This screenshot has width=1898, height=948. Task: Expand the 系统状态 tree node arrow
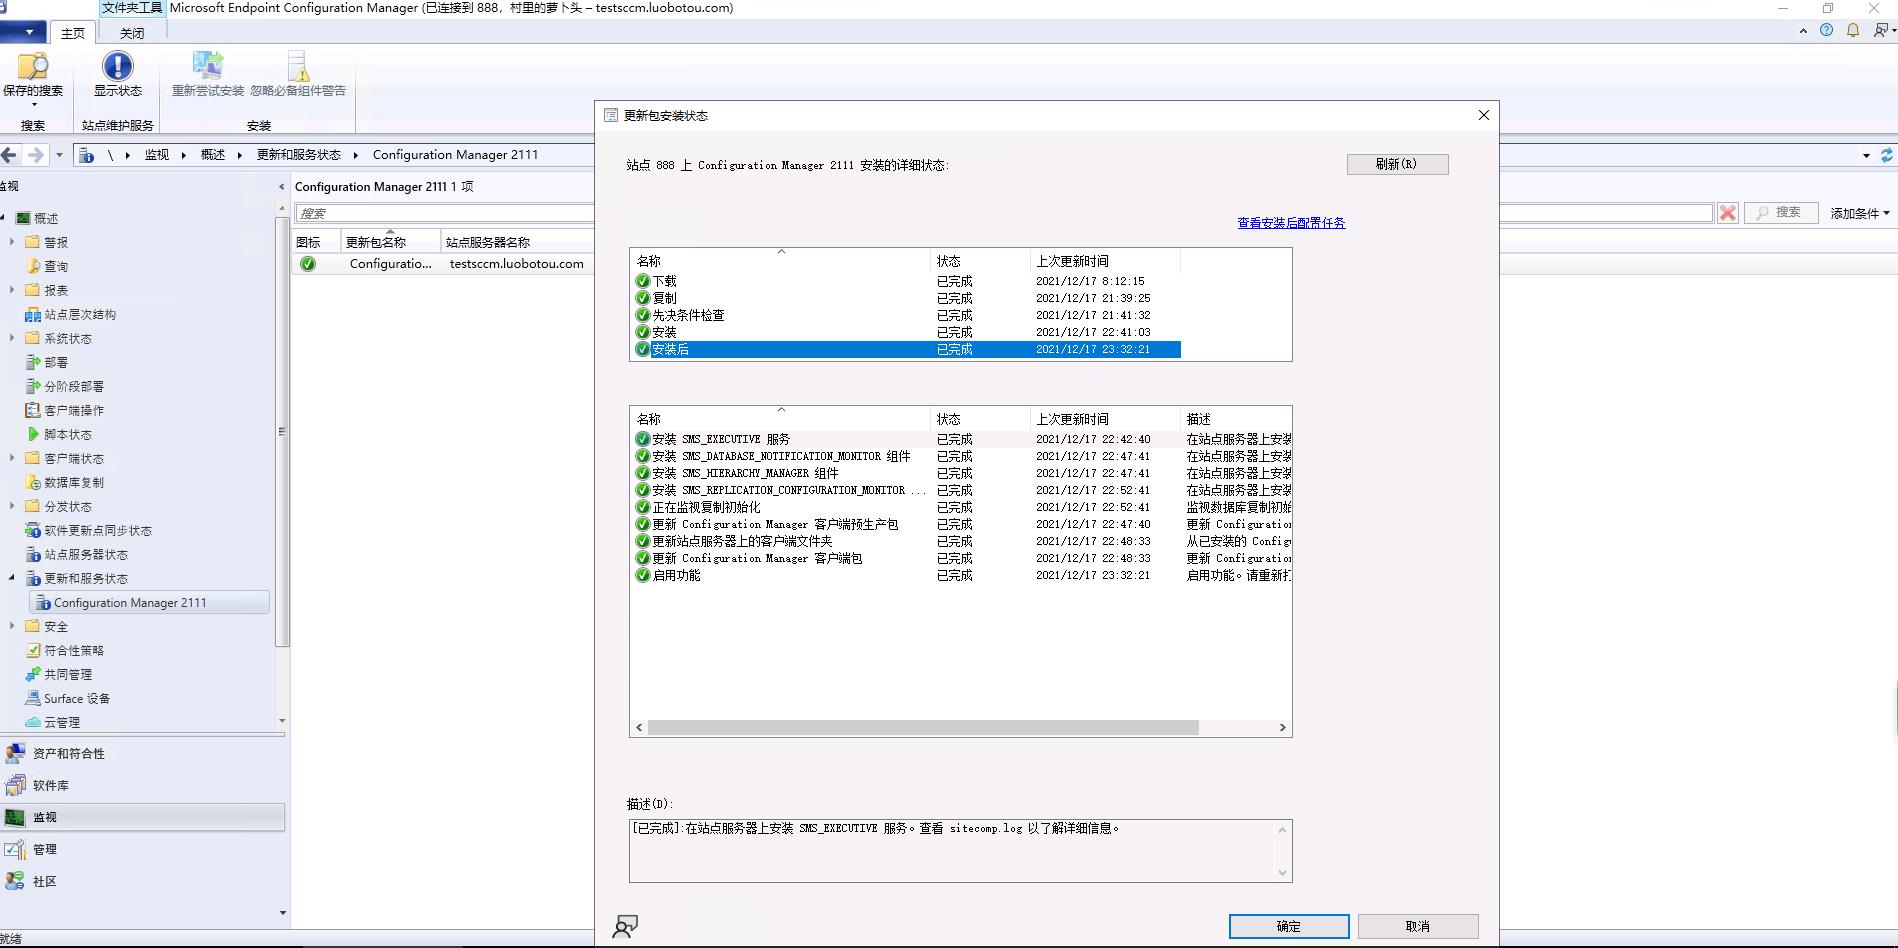pos(12,338)
